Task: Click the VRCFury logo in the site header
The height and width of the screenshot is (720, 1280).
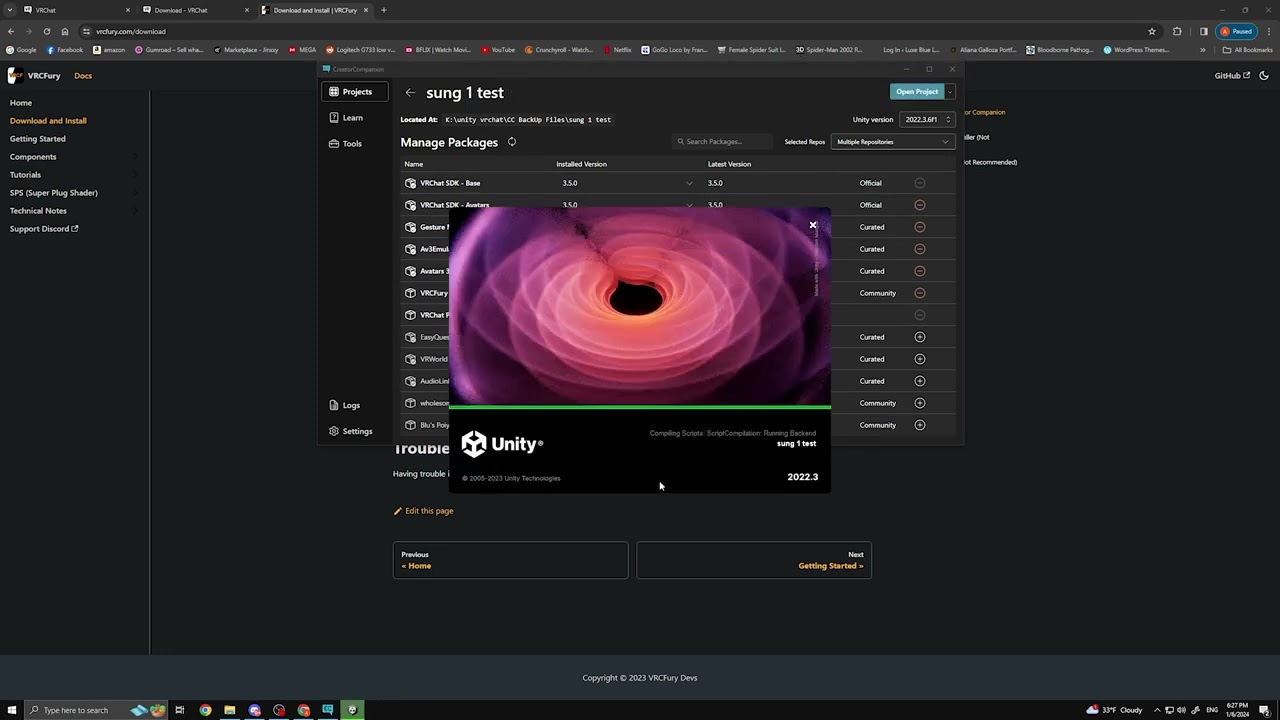Action: click(x=15, y=76)
